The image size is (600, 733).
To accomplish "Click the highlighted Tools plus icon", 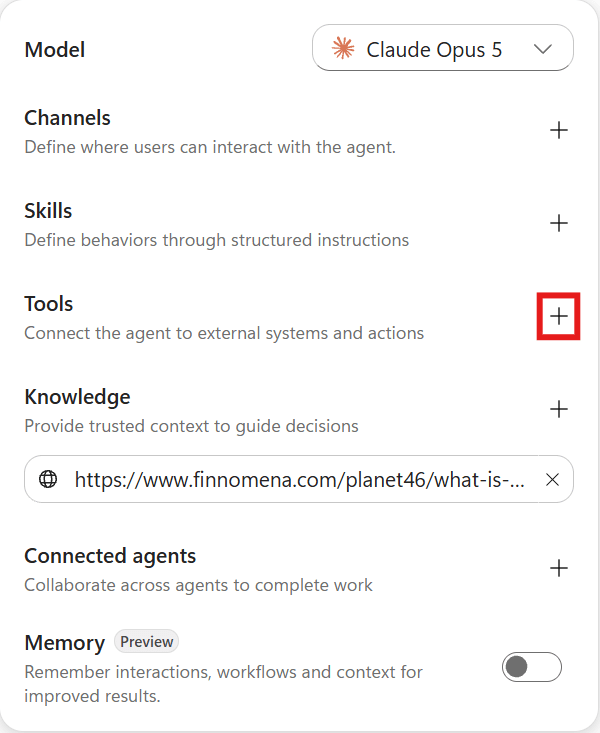I will (x=558, y=316).
